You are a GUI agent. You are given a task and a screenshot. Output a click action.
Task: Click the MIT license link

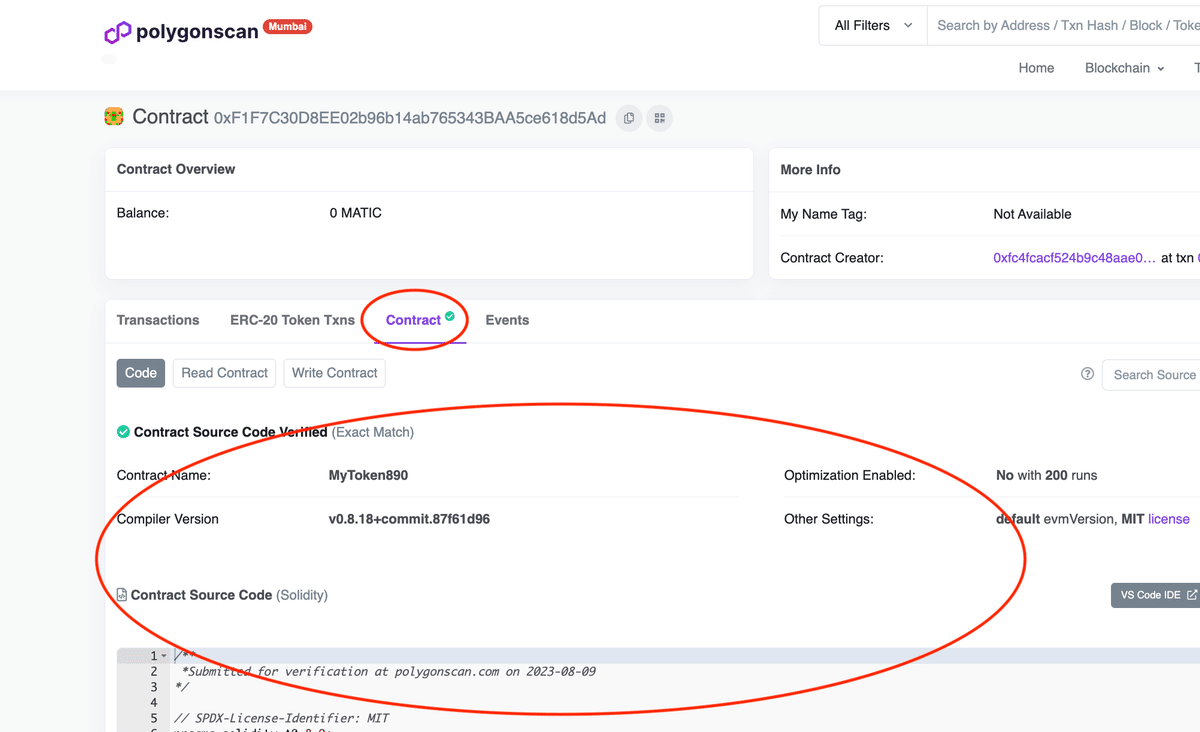pos(1169,519)
